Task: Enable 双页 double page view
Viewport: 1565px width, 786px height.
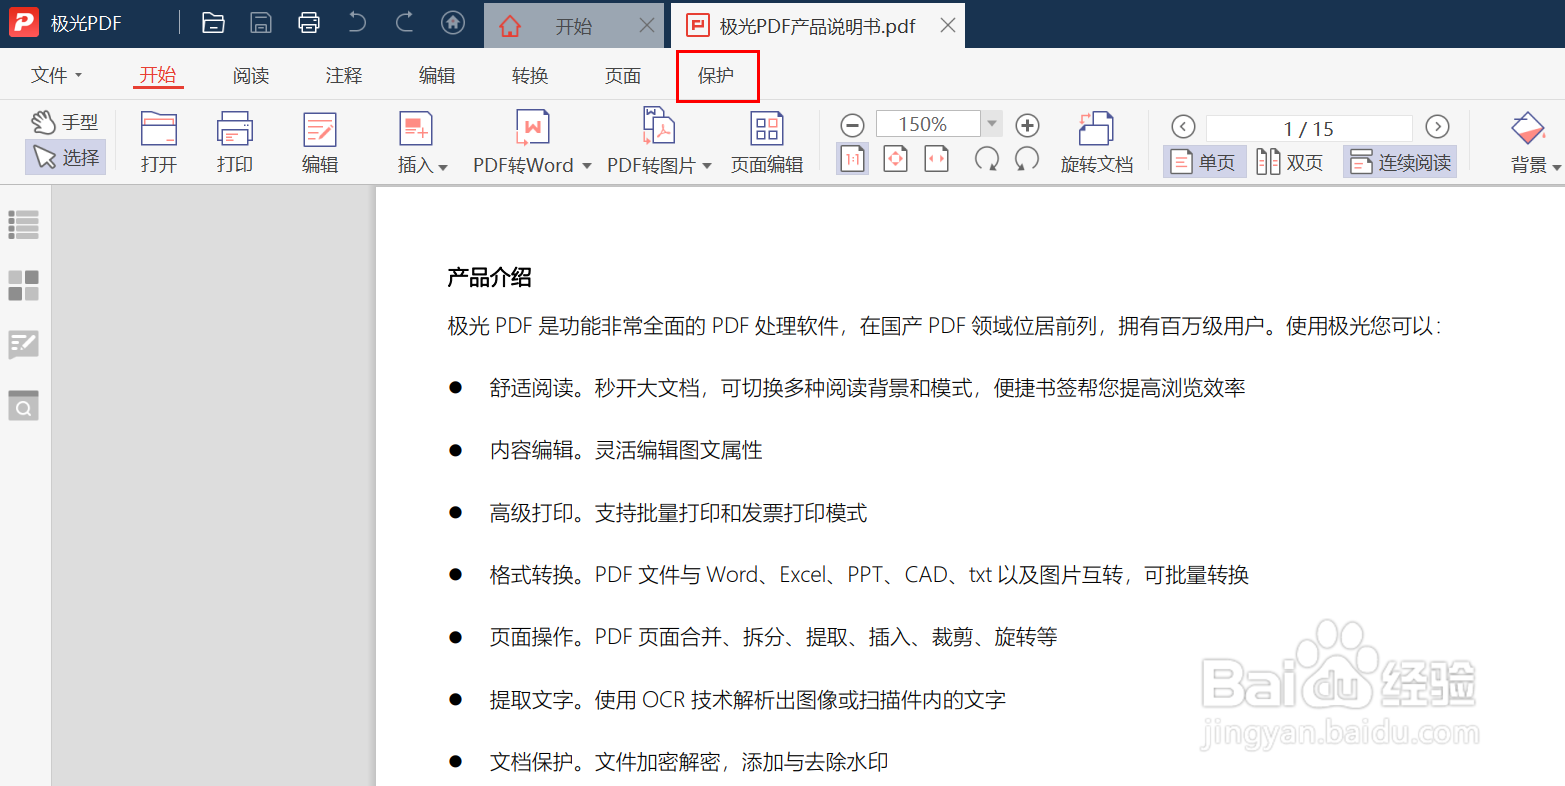Action: tap(1290, 162)
